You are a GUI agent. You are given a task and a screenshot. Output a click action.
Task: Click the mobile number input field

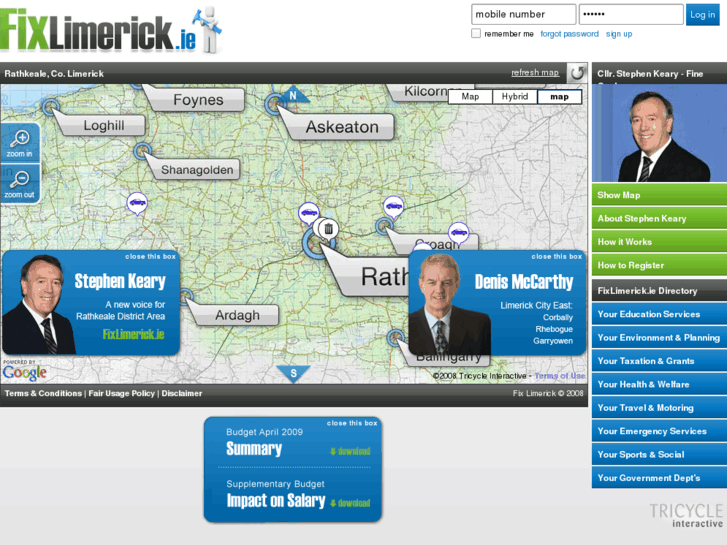(x=523, y=14)
